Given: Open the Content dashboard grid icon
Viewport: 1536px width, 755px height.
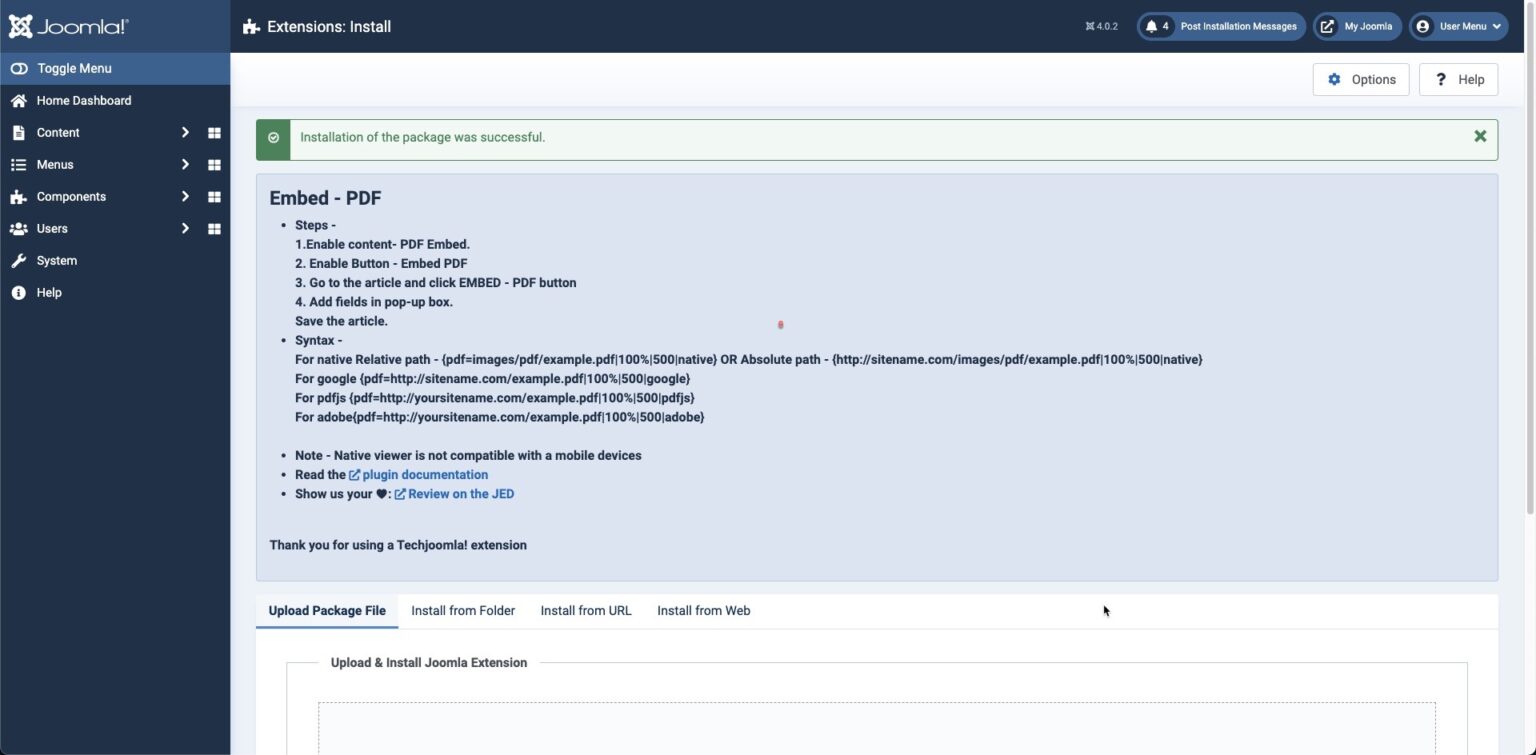Looking at the screenshot, I should [x=214, y=132].
